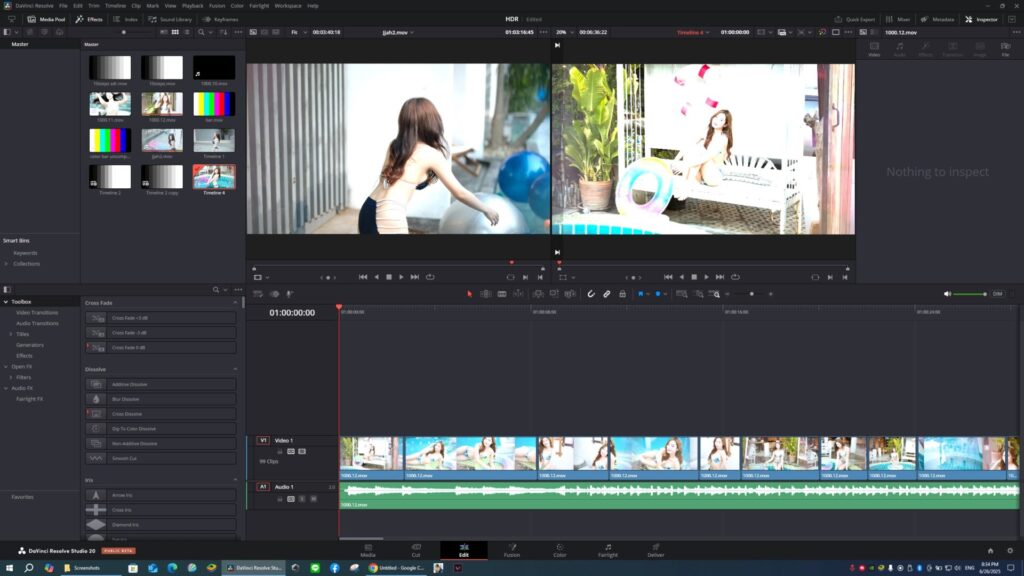This screenshot has width=1024, height=576.
Task: Switch to the Fairlight page tab
Action: click(x=607, y=550)
